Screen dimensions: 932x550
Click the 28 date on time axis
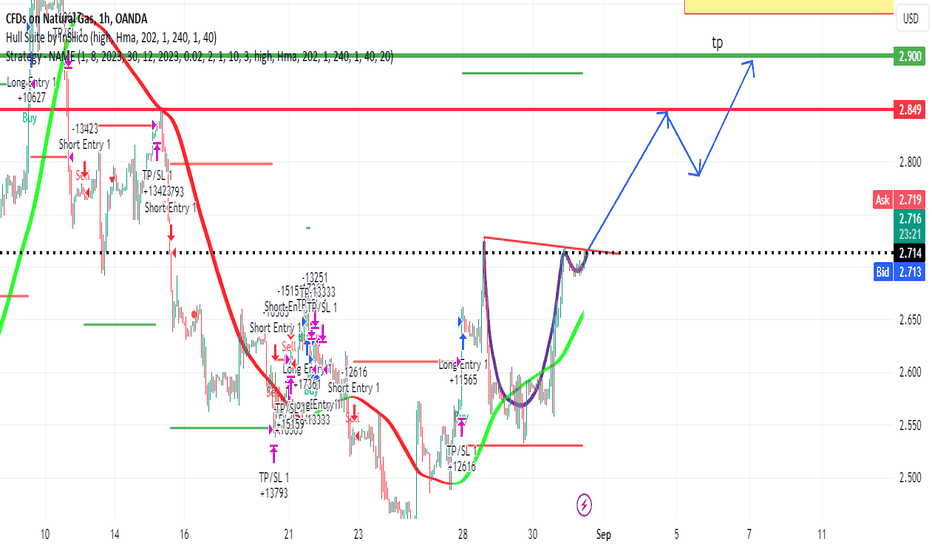coord(462,535)
